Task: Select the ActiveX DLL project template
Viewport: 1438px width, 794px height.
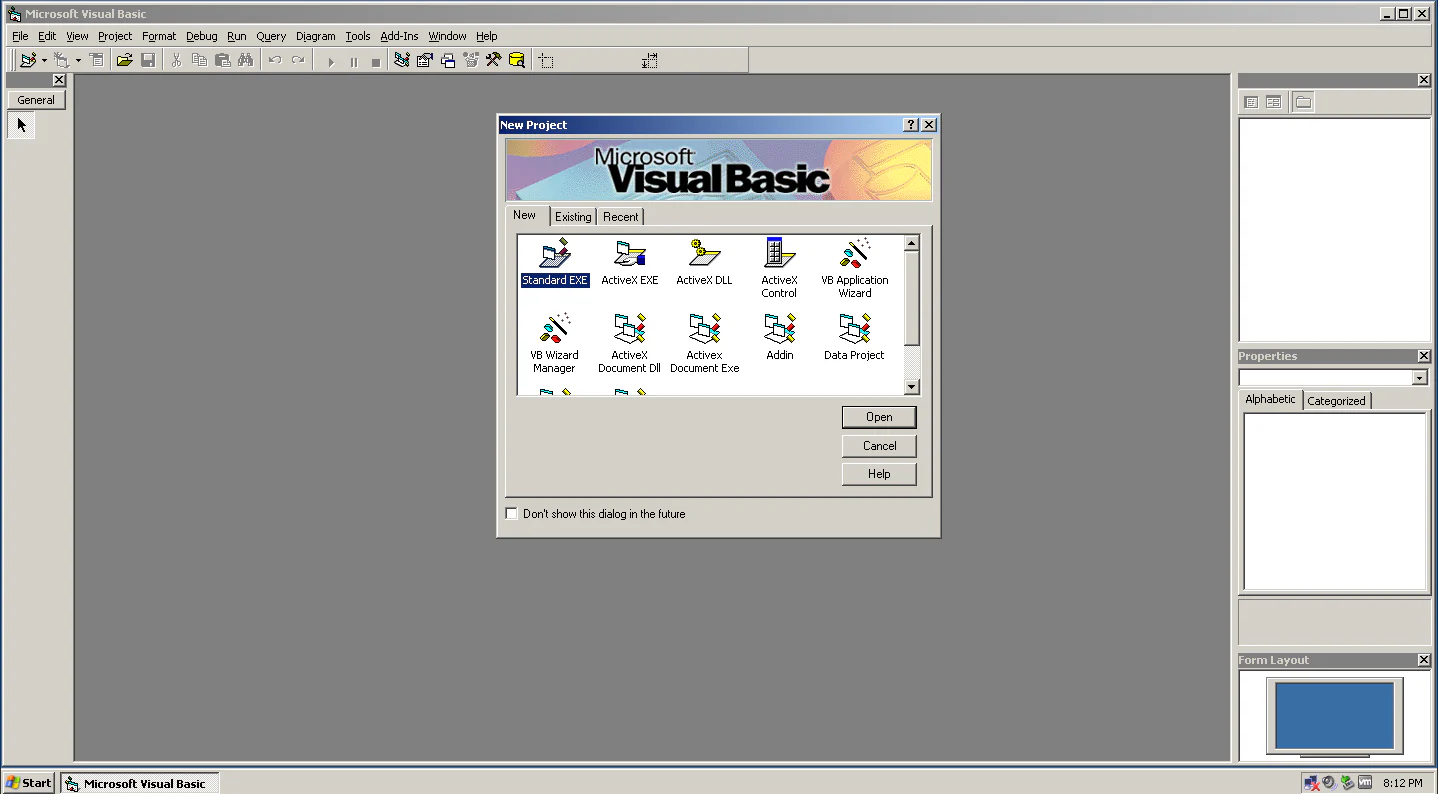Action: [704, 260]
